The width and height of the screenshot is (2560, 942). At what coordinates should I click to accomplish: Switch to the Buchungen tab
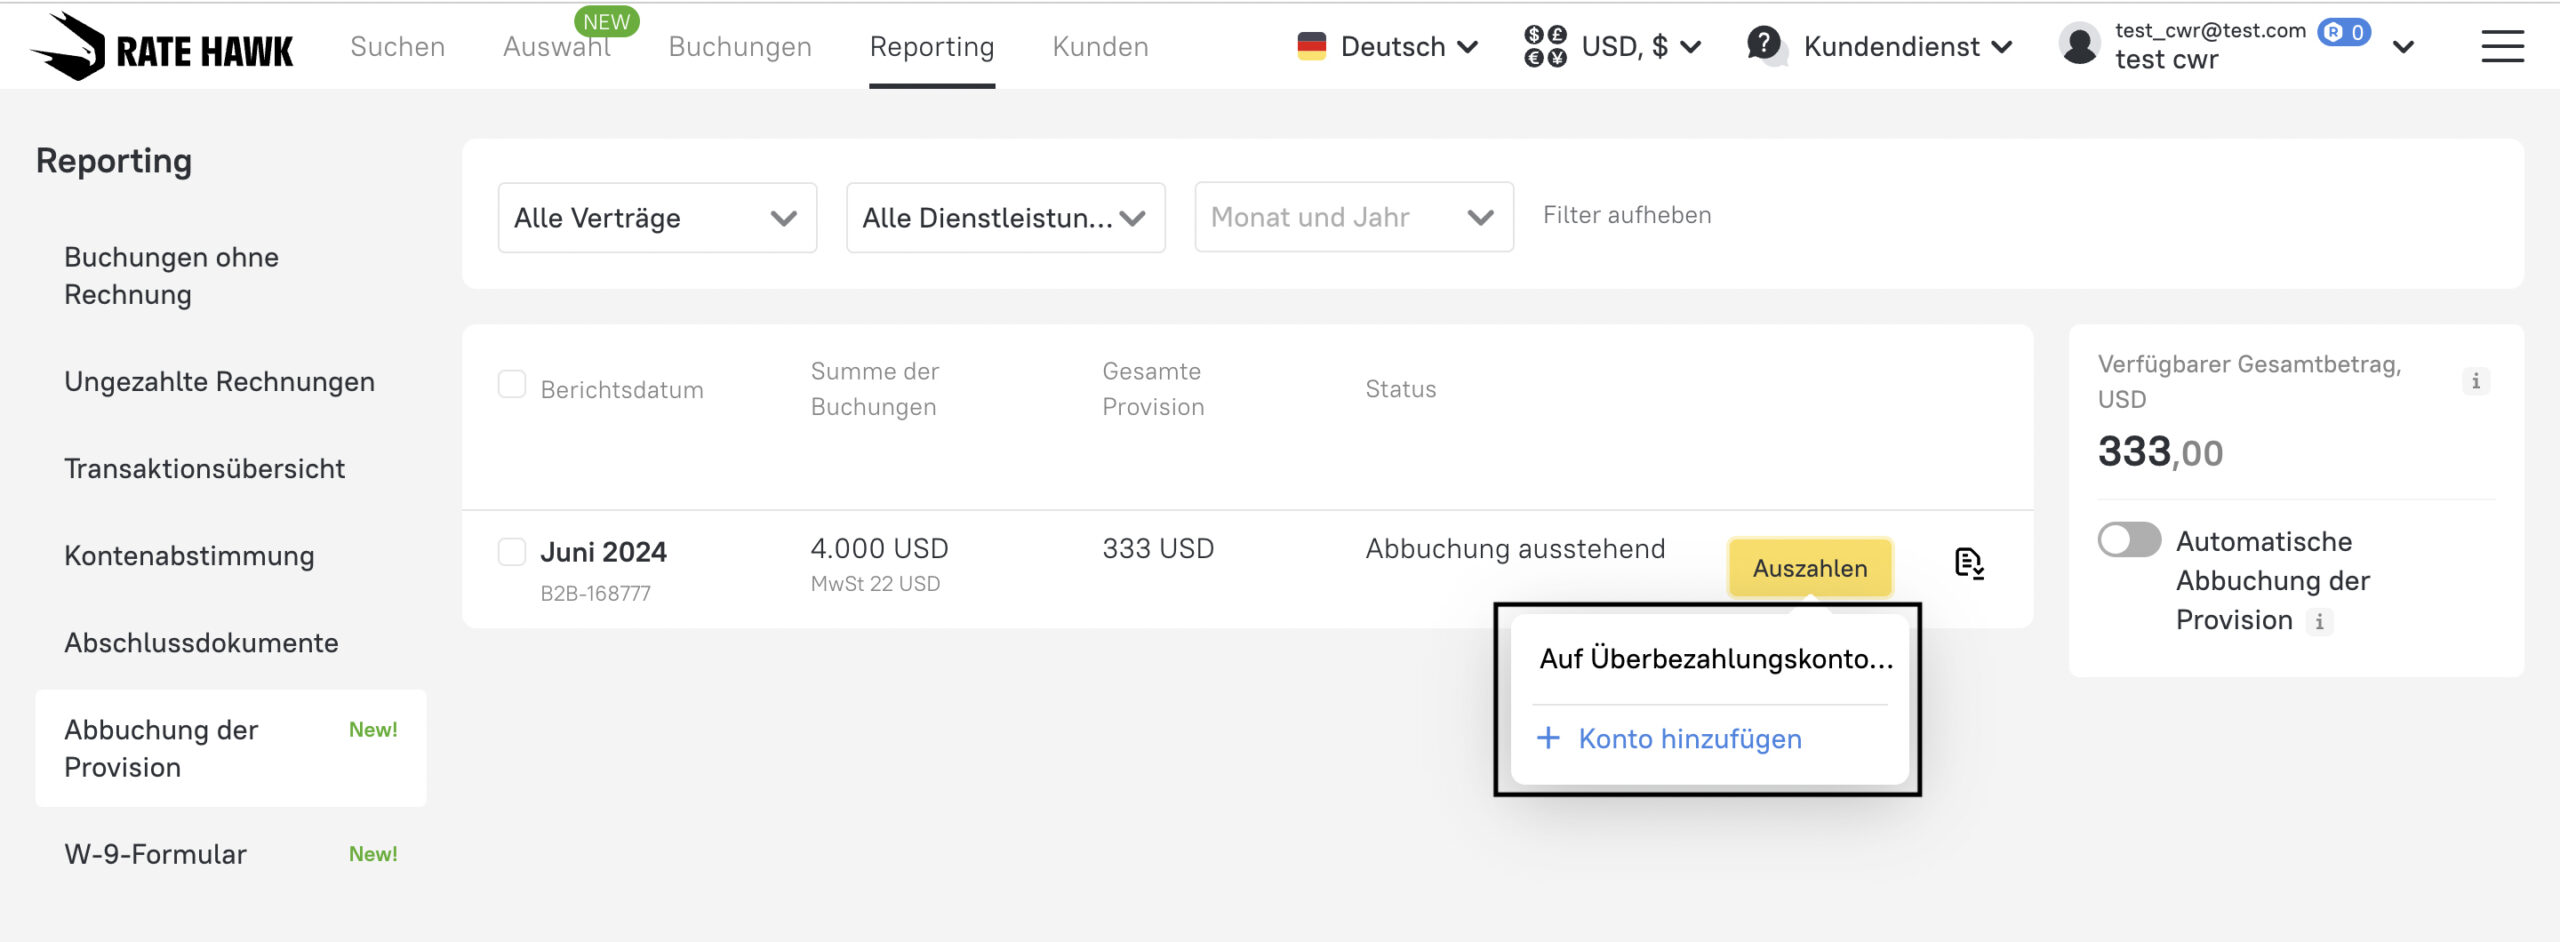[x=739, y=47]
